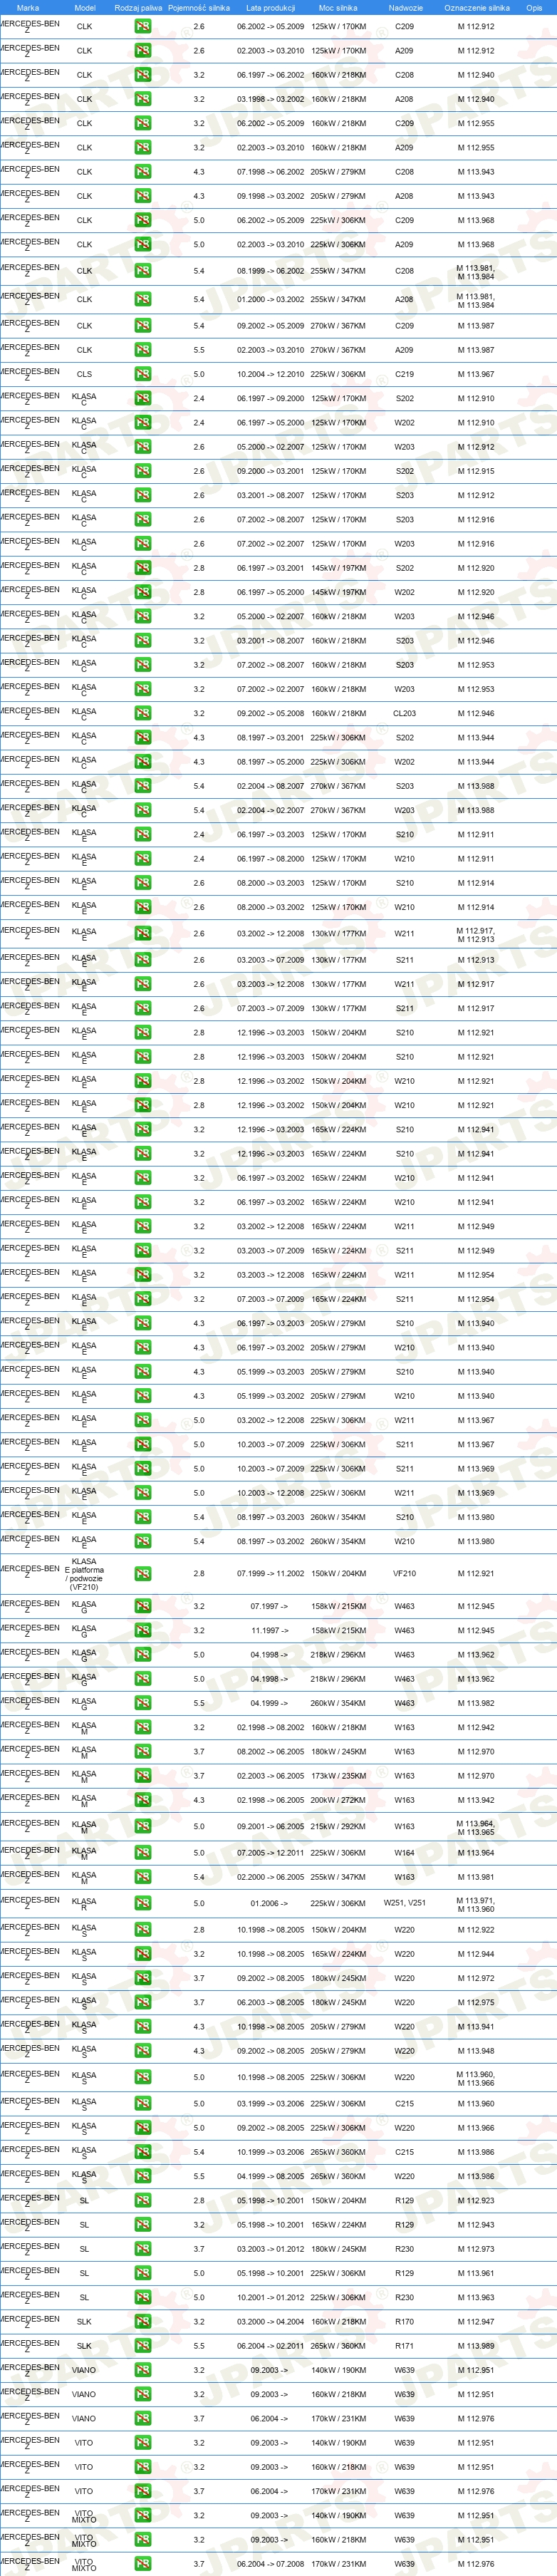Select power value 215kW / 292KM
Image resolution: width=557 pixels, height=2576 pixels.
coord(338,1826)
